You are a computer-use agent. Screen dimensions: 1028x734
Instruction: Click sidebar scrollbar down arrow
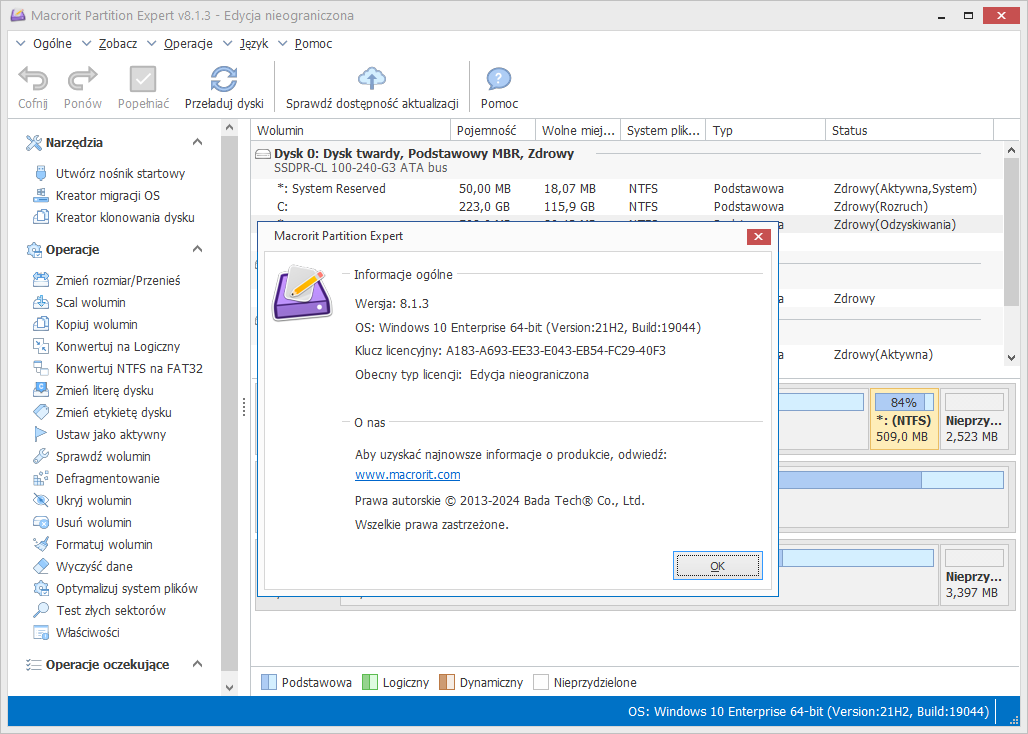[229, 687]
